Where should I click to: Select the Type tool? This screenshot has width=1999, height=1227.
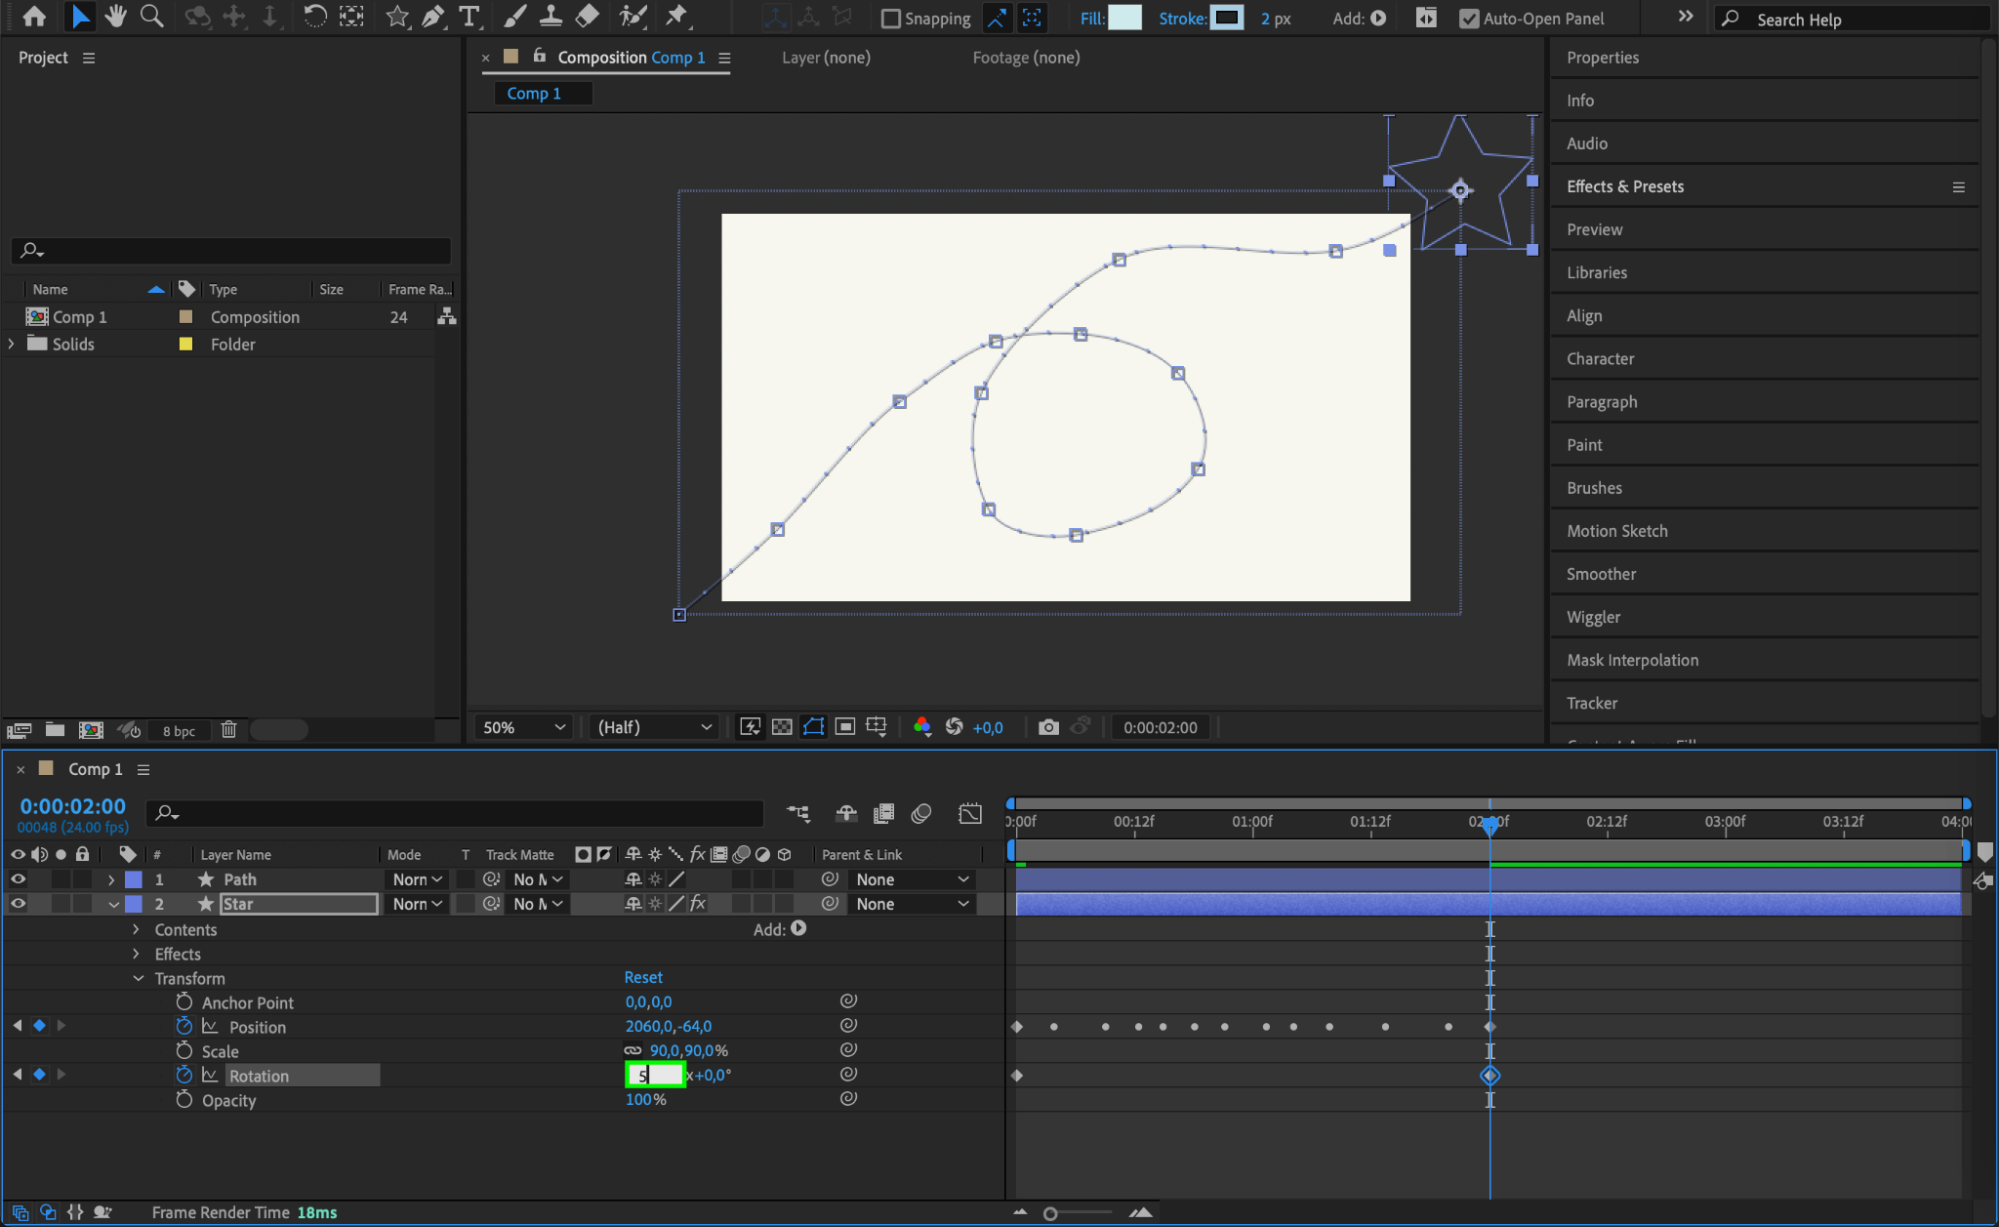pyautogui.click(x=468, y=16)
